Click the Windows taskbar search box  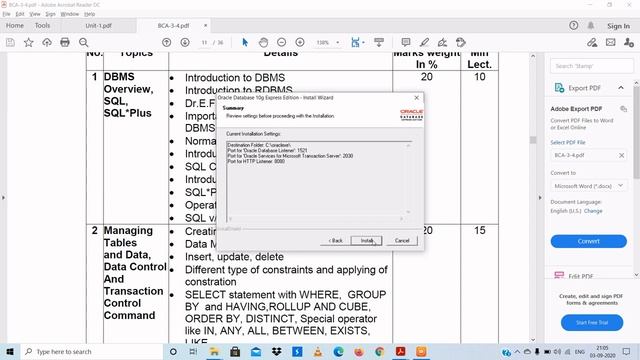92,351
